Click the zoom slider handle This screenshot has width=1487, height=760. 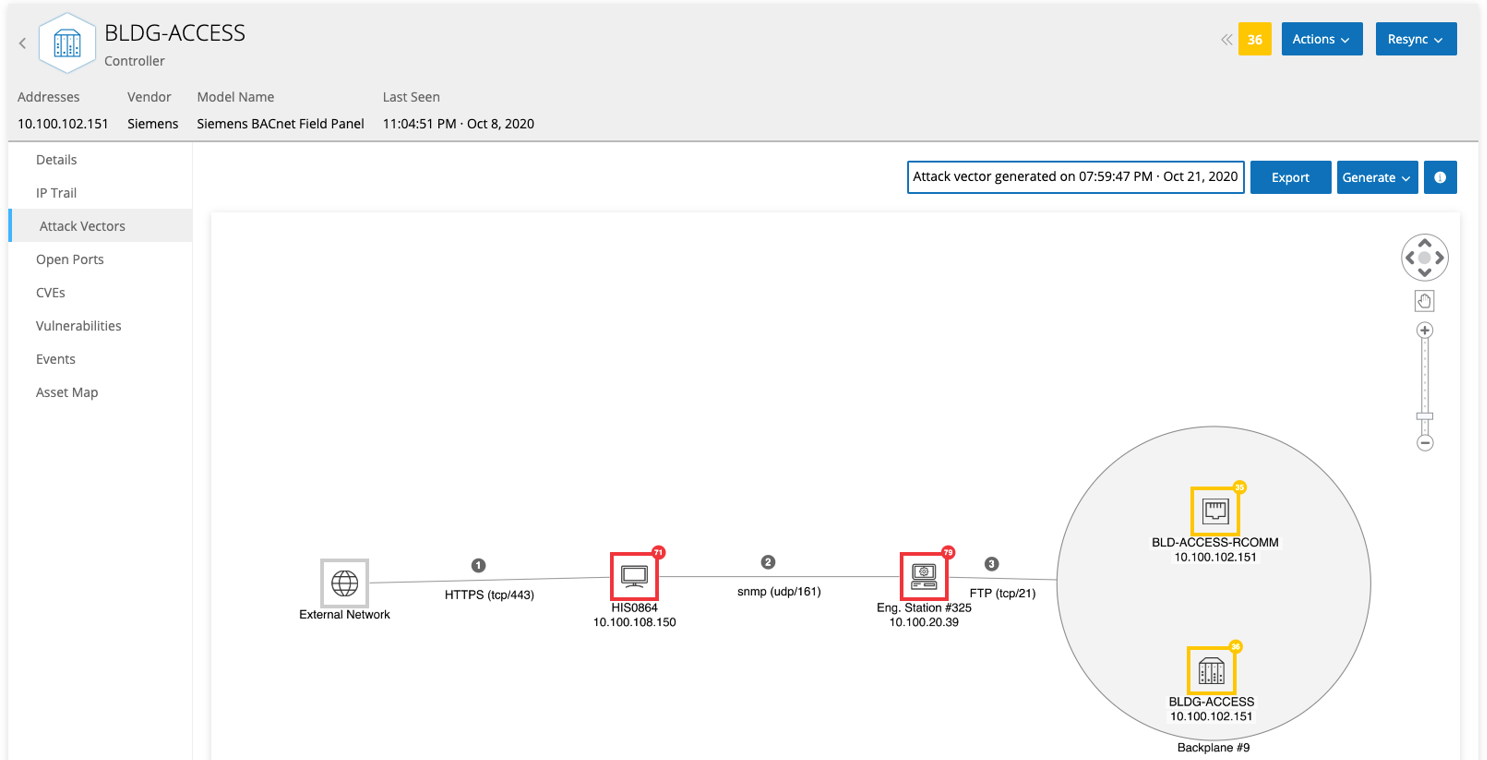pos(1425,416)
